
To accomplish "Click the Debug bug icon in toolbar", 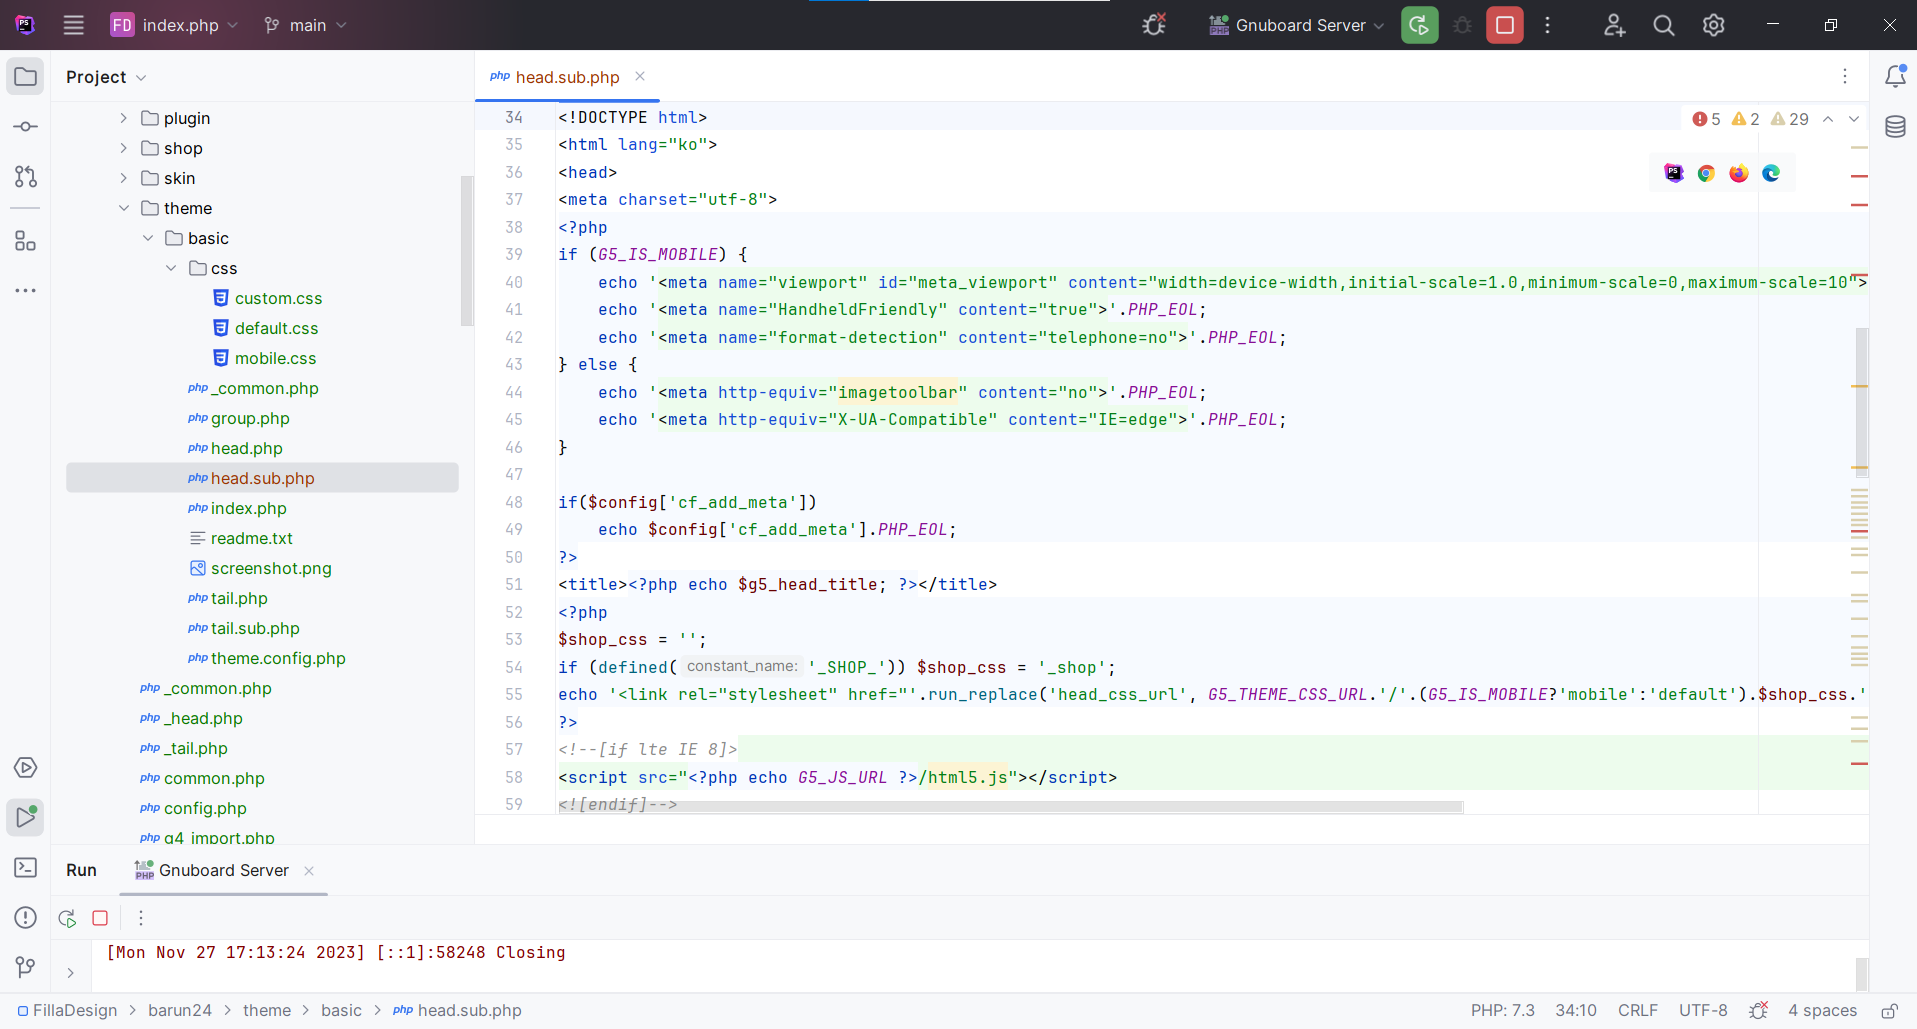I will 1462,25.
